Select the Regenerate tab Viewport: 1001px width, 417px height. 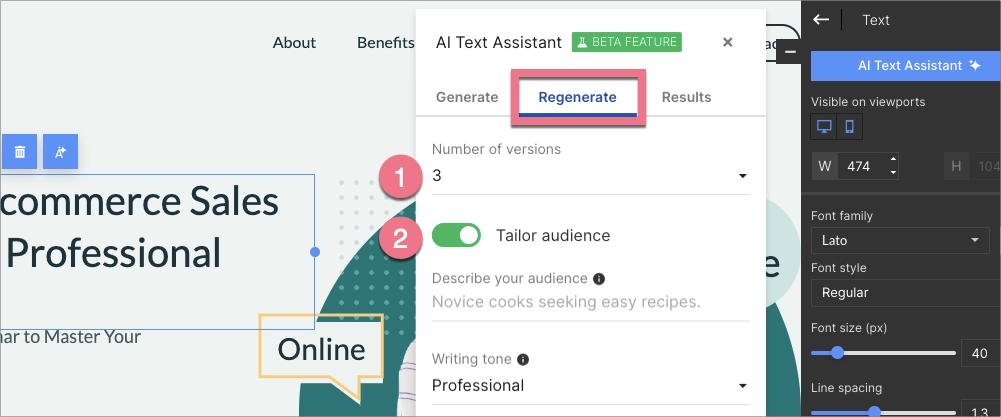pos(577,97)
